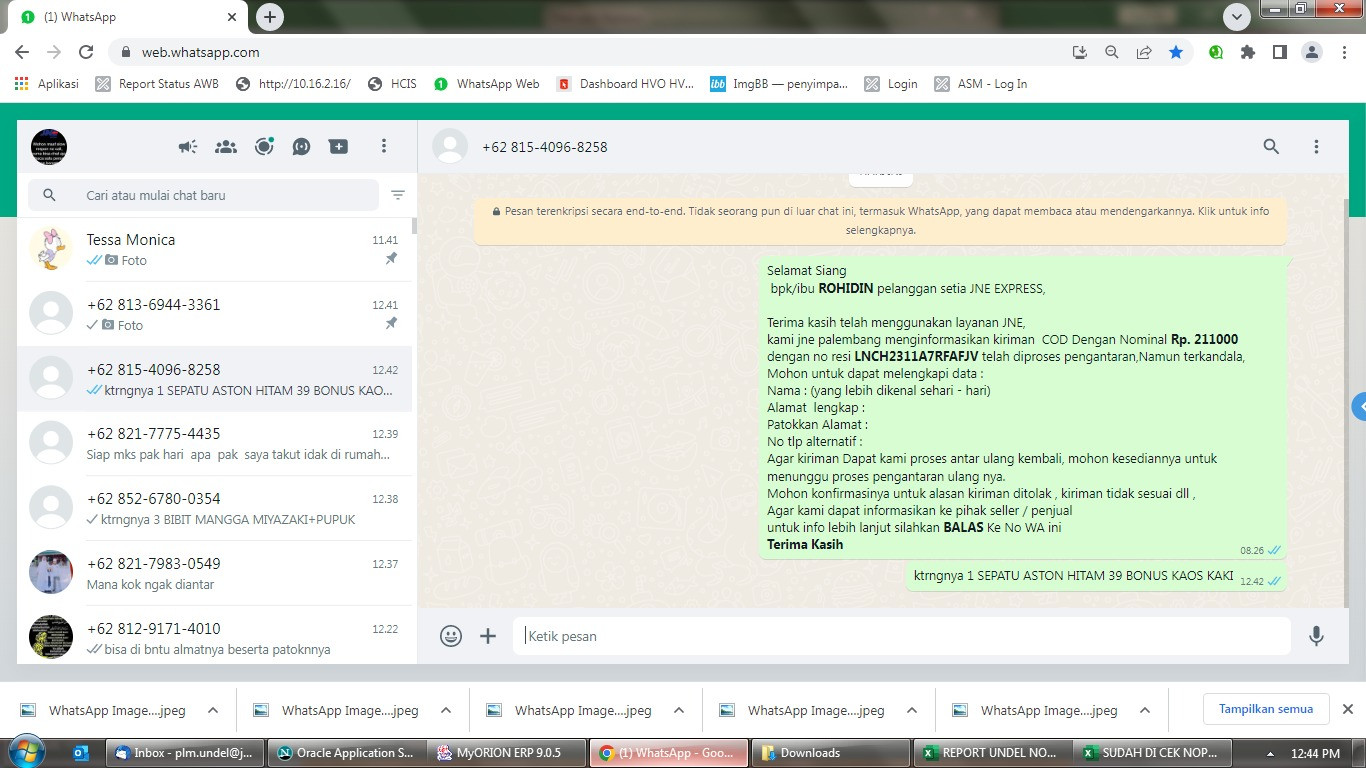This screenshot has height=768, width=1366.
Task: Open the attachment plus menu
Action: click(x=488, y=636)
